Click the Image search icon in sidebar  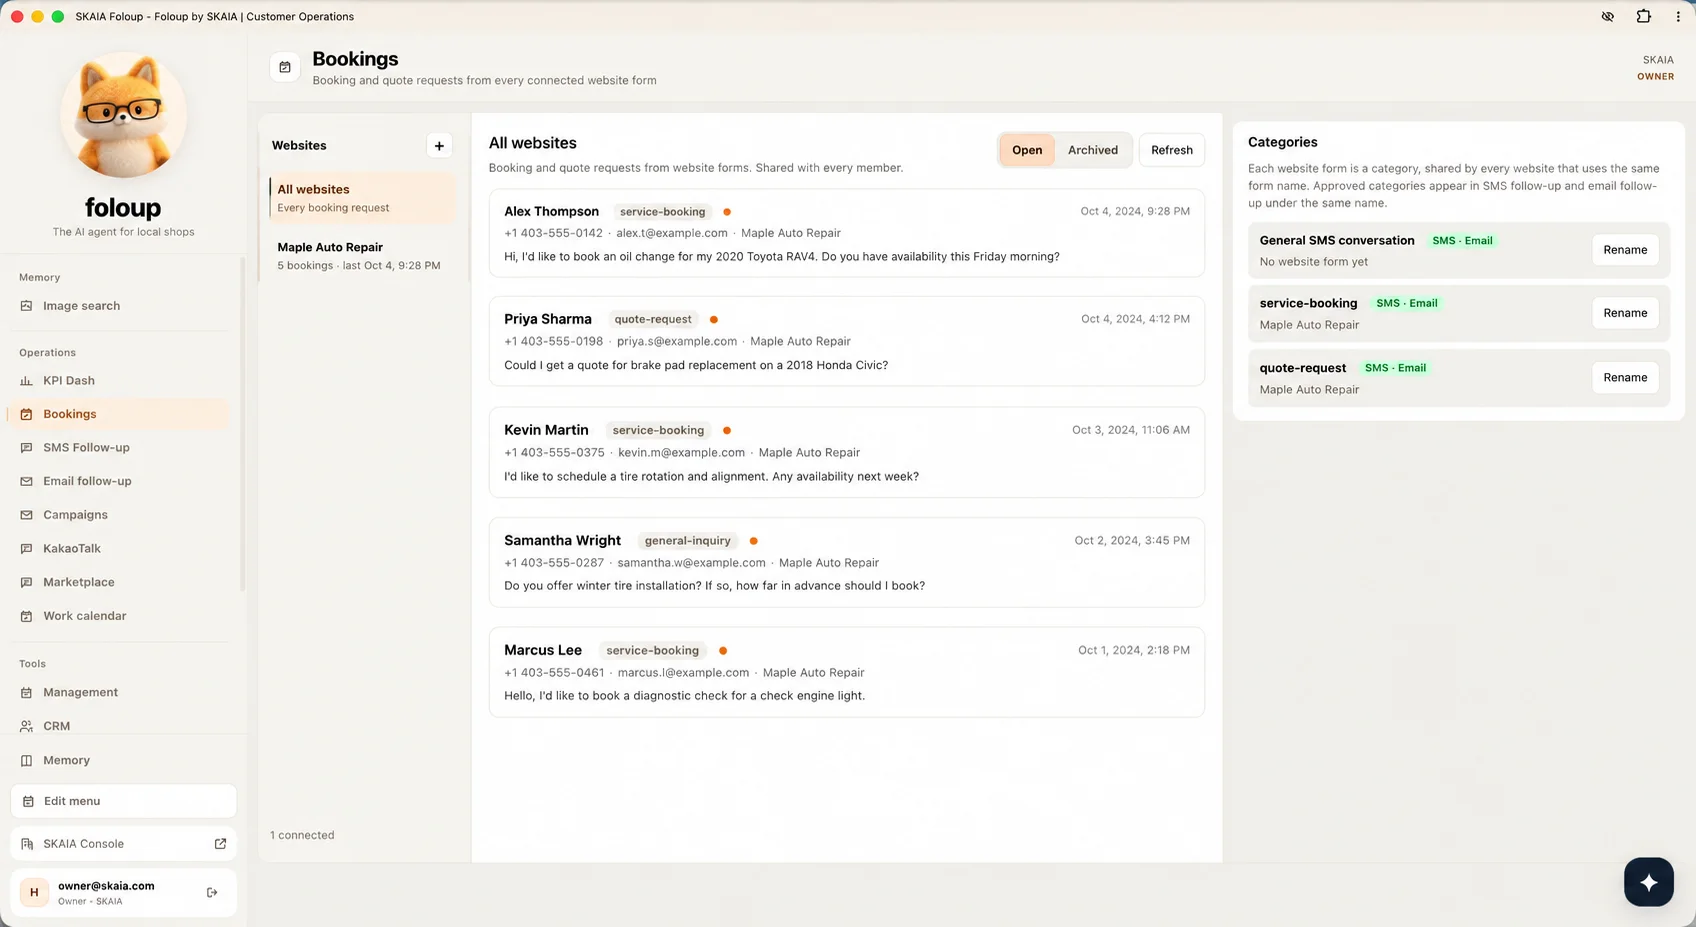(x=26, y=306)
